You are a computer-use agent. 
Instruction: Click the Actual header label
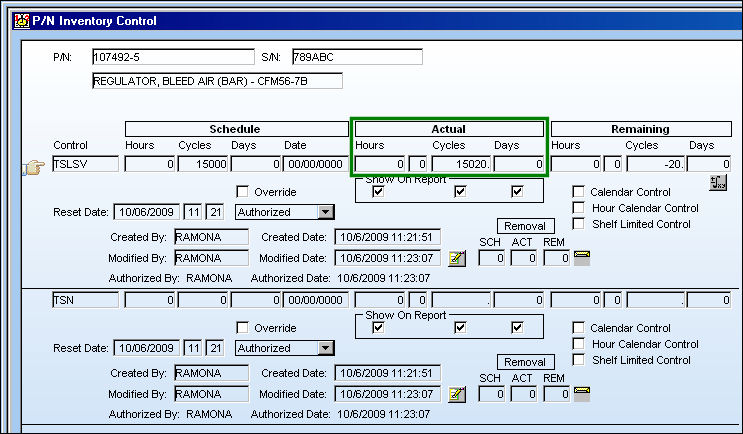[448, 129]
